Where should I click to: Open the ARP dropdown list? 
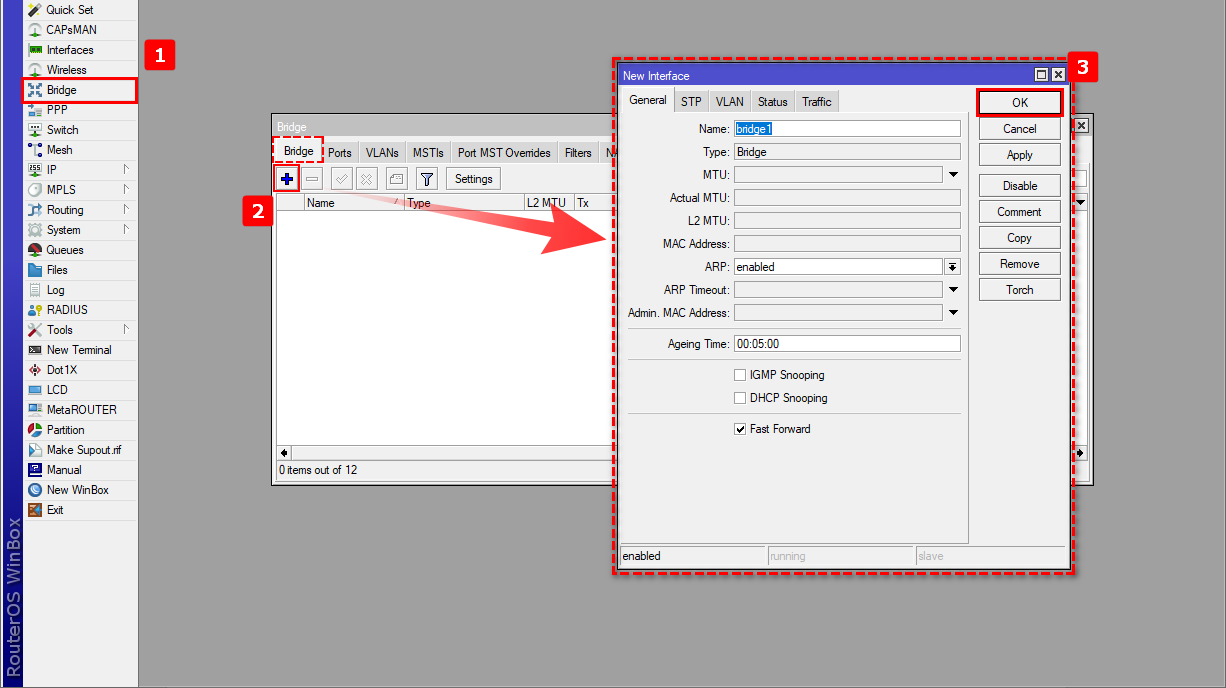tap(953, 267)
